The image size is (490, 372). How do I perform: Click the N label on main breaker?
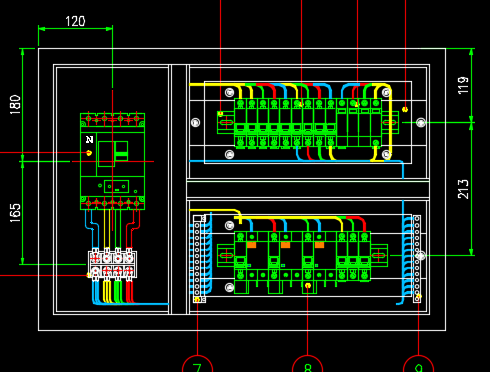pyautogui.click(x=89, y=140)
